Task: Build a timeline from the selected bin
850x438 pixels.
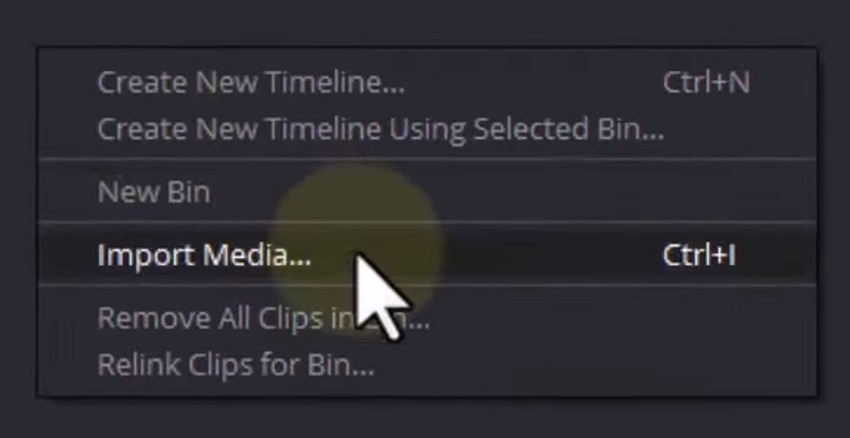Action: click(427, 129)
